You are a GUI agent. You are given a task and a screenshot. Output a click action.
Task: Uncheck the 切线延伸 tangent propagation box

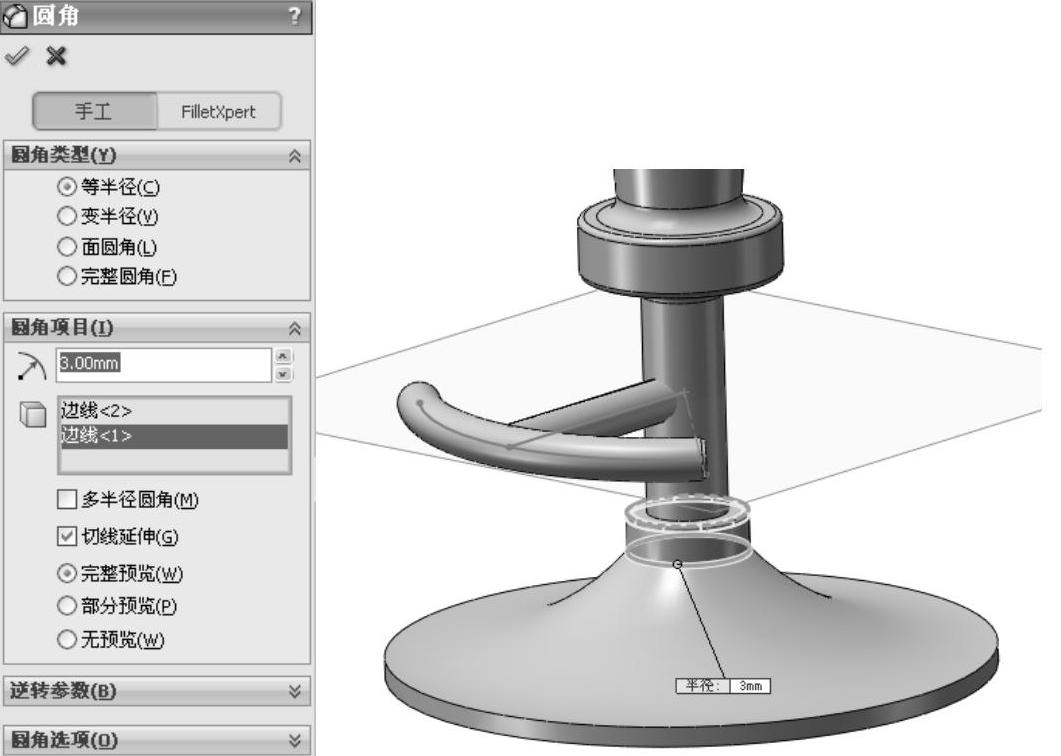point(67,538)
